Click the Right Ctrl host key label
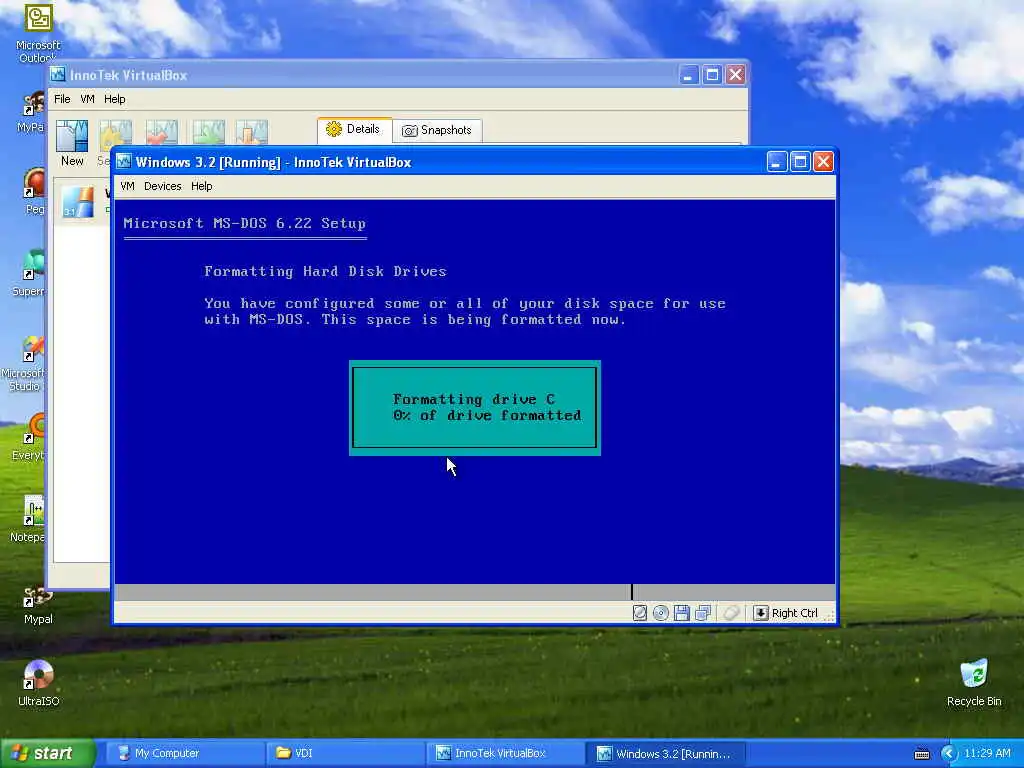Viewport: 1024px width, 768px height. tap(794, 613)
